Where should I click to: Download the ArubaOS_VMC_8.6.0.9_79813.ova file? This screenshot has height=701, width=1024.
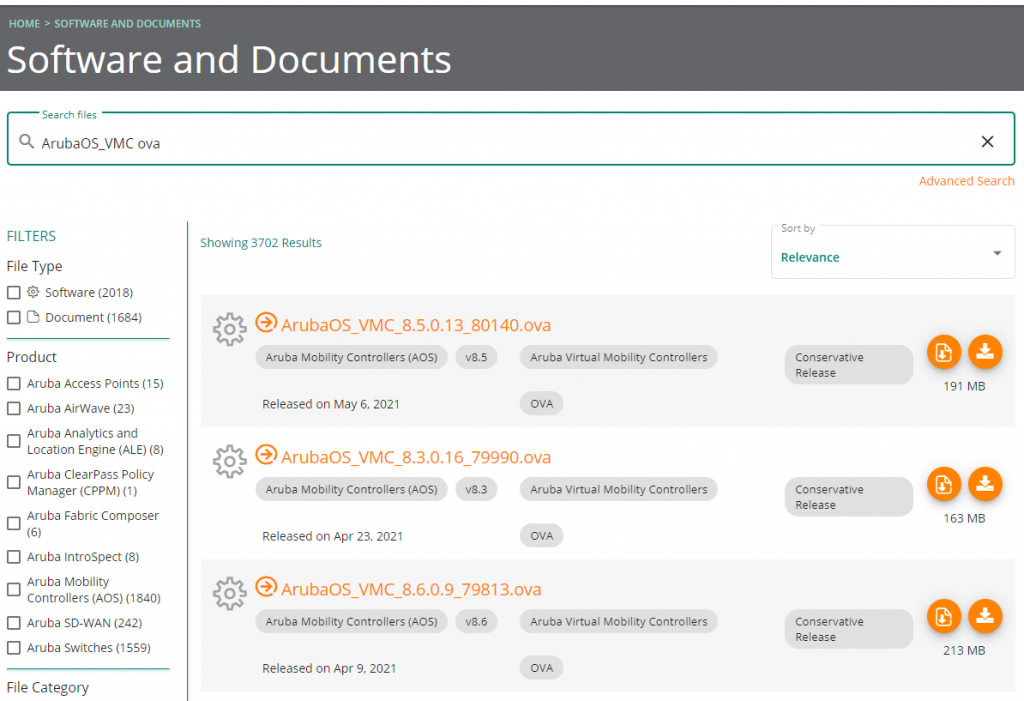985,616
